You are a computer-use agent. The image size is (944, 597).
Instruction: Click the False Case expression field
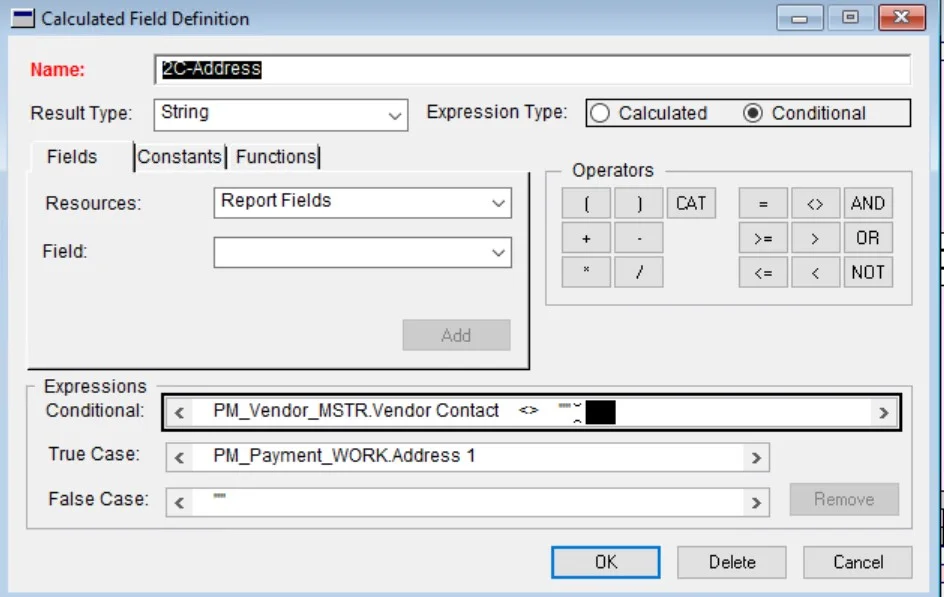[468, 502]
